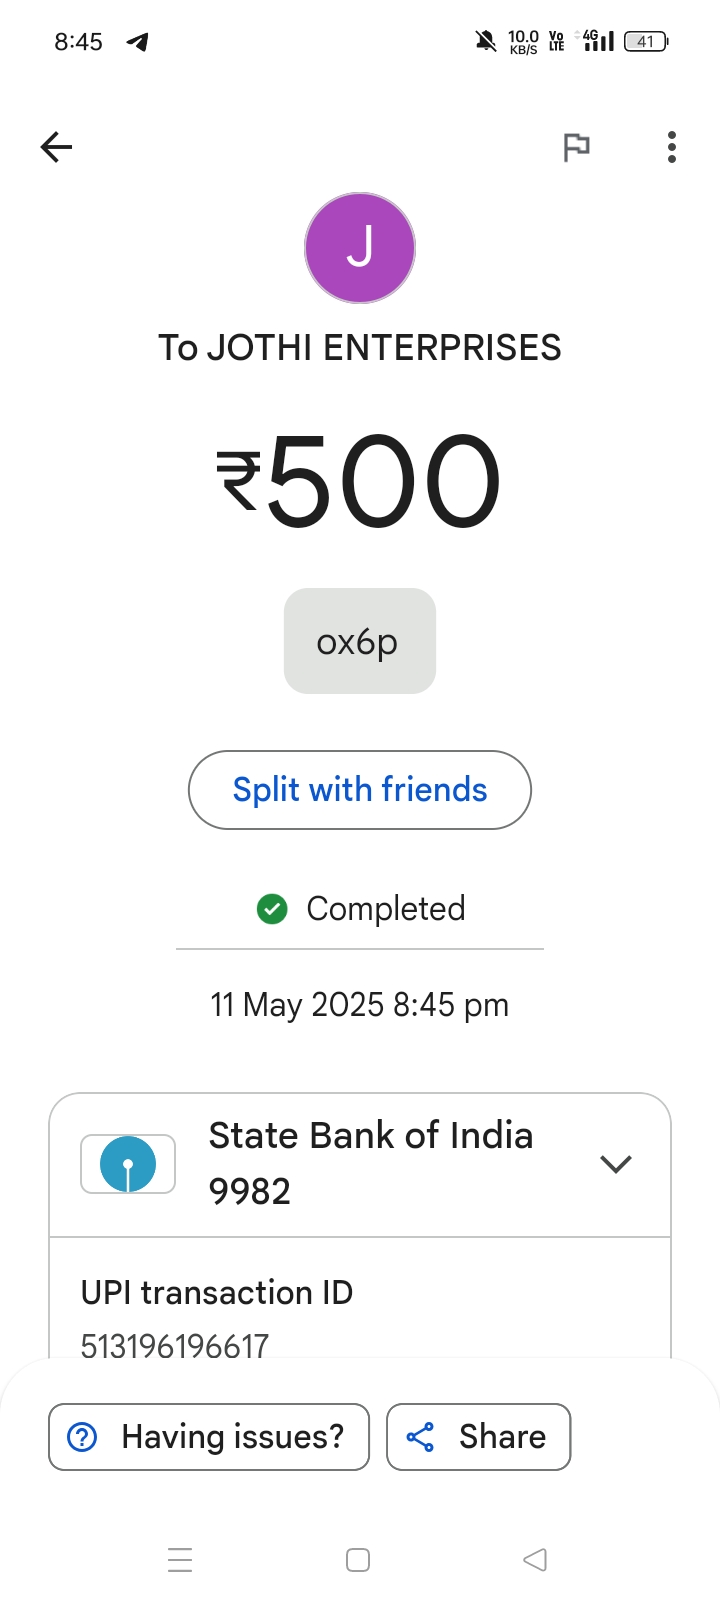The width and height of the screenshot is (720, 1604).
Task: Tap the Telegram notification icon in status bar
Action: click(138, 41)
